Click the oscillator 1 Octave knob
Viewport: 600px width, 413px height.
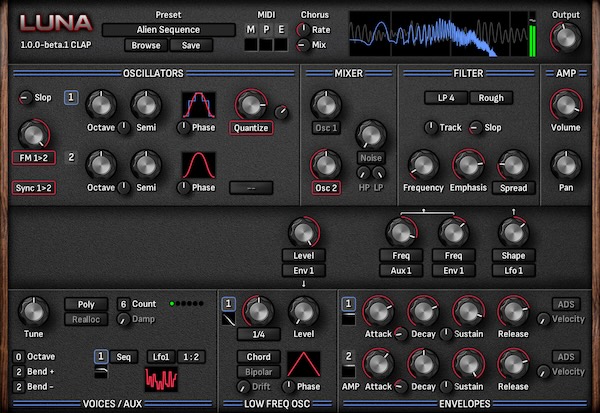click(101, 105)
